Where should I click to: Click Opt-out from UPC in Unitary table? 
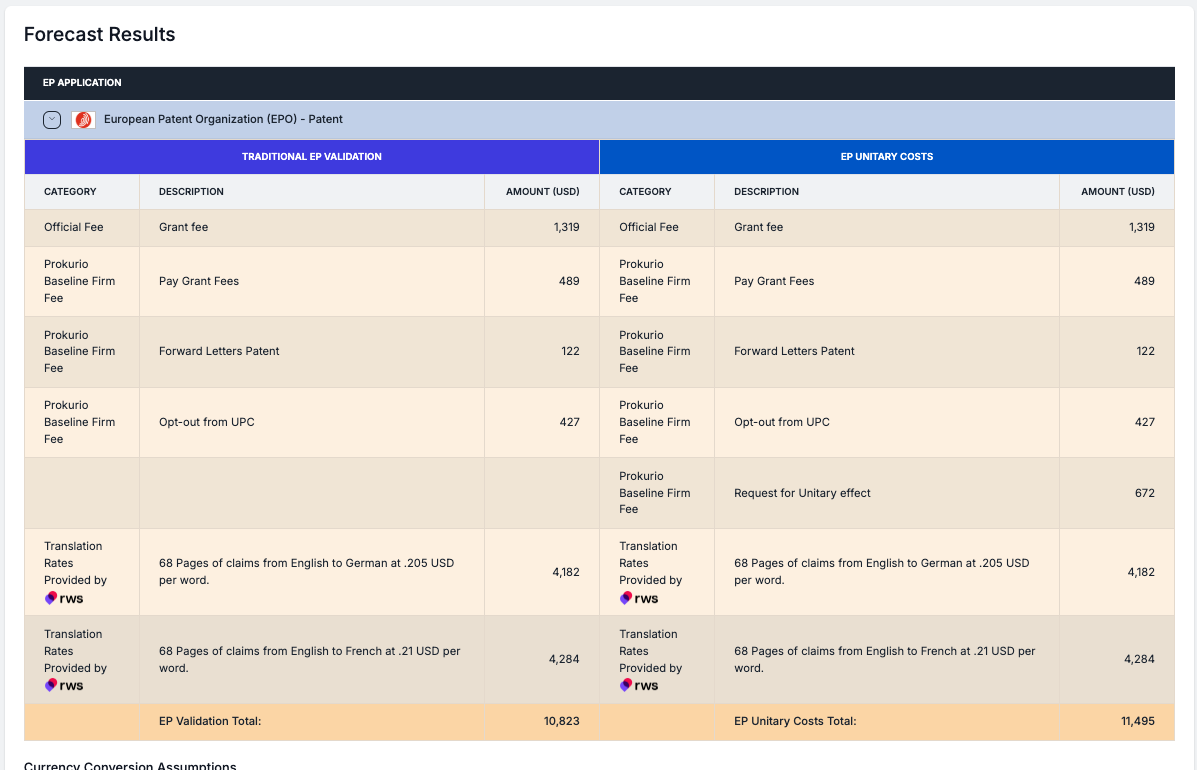[781, 422]
